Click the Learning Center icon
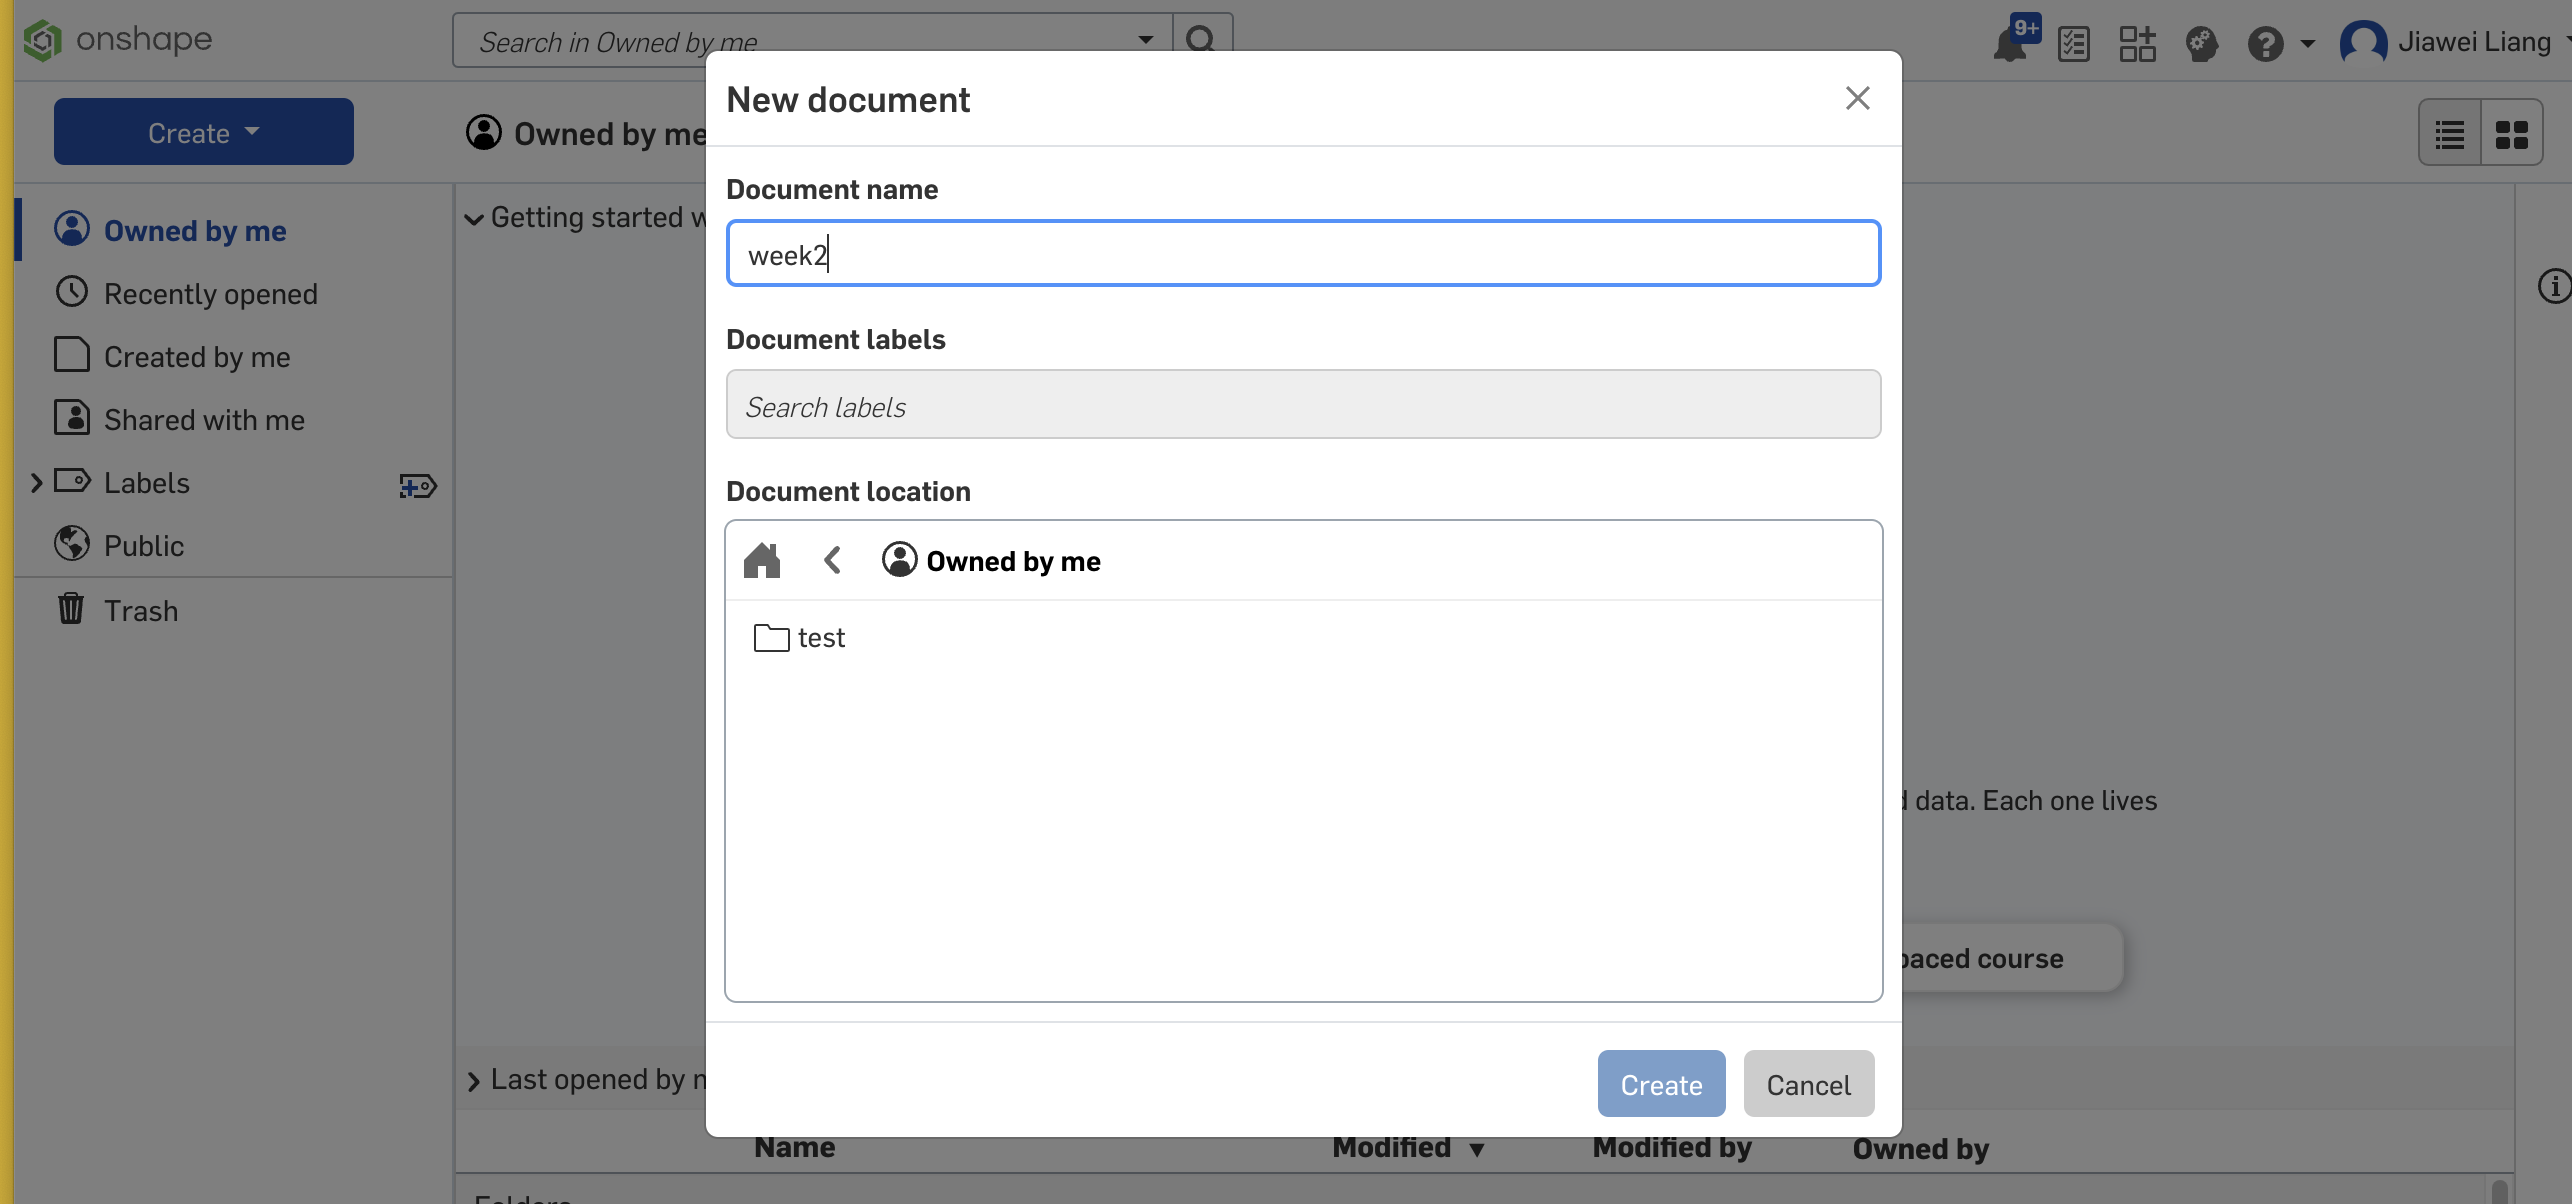 coord(2201,43)
